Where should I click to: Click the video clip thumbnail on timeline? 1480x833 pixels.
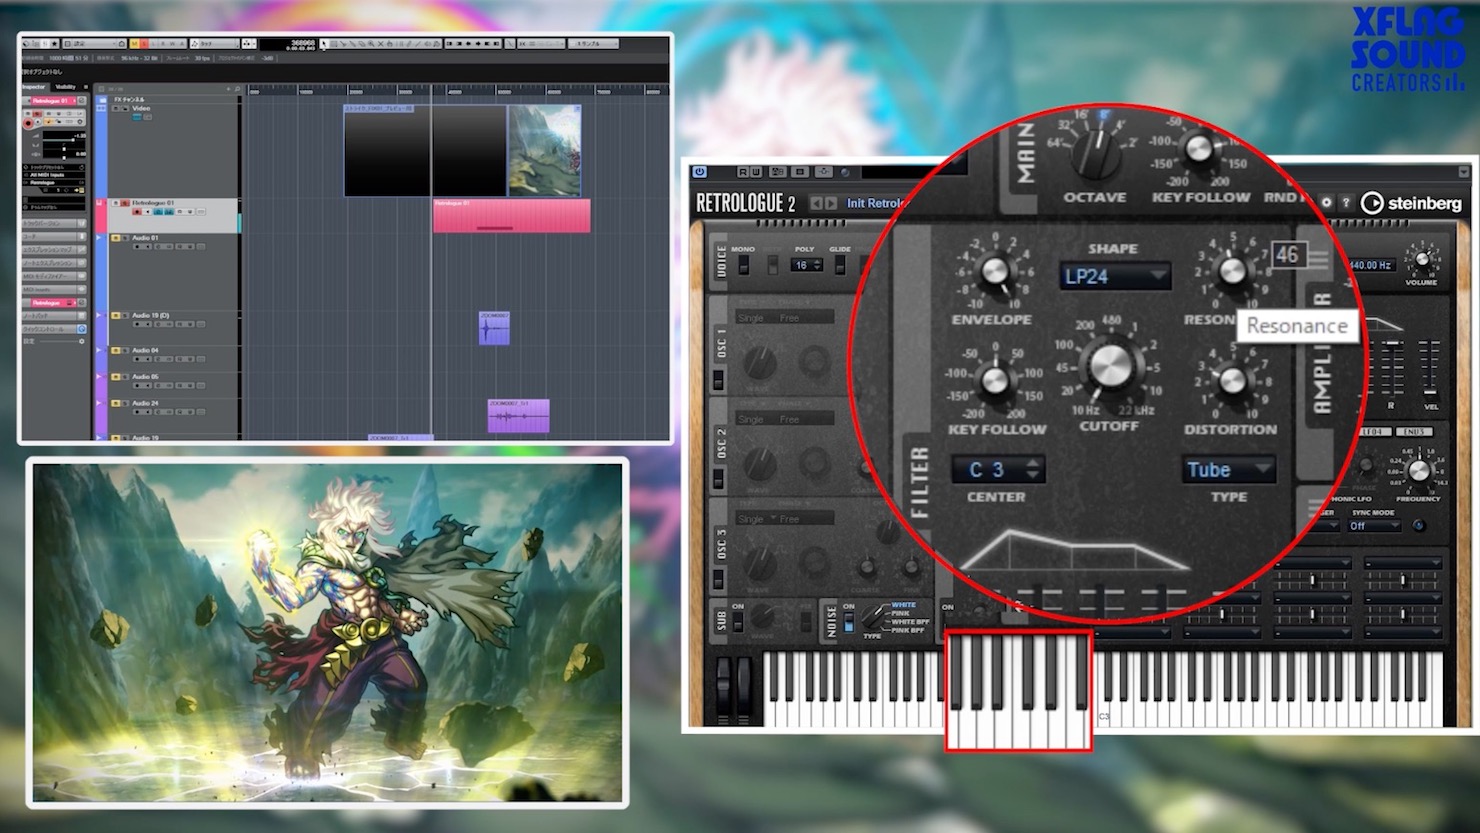point(545,151)
